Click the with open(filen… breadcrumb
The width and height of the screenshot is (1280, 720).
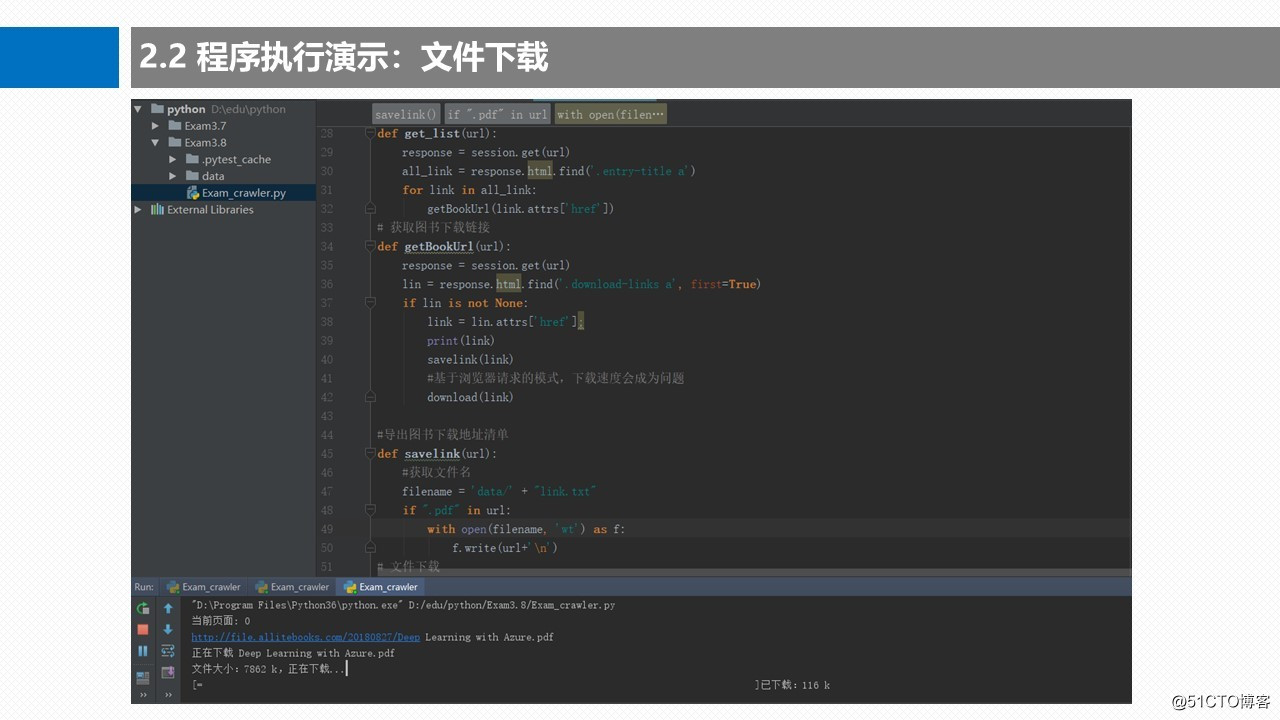coord(610,114)
